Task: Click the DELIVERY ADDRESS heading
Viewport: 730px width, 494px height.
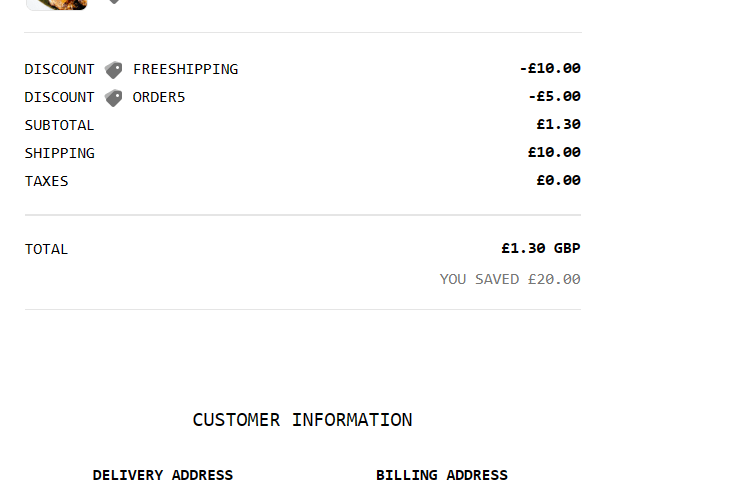Action: point(162,475)
